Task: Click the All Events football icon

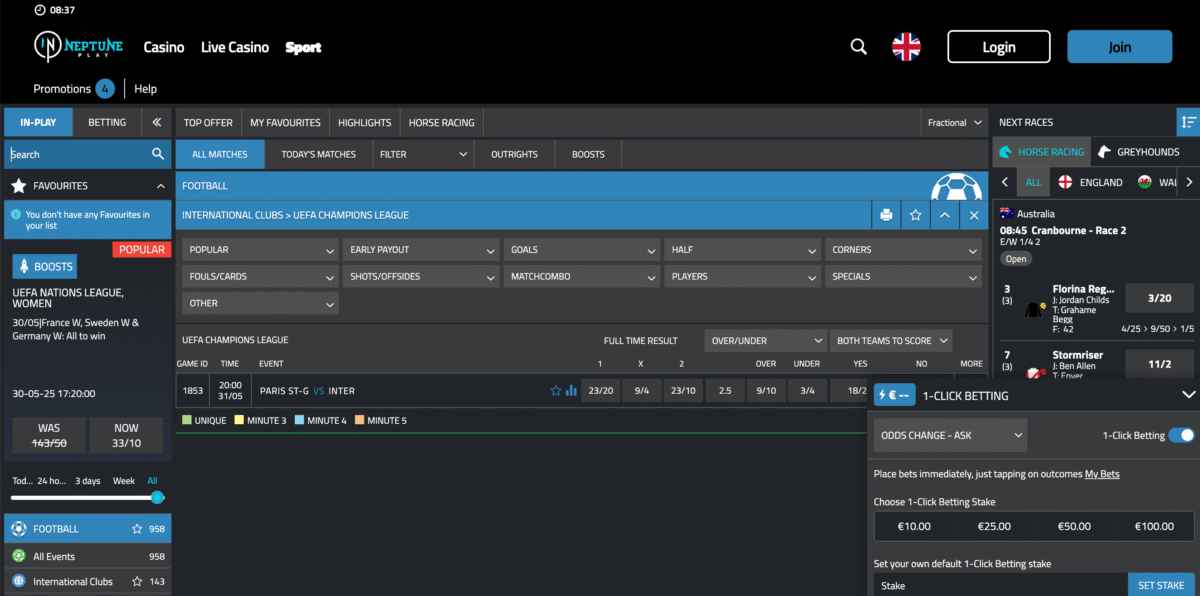Action: coord(19,556)
